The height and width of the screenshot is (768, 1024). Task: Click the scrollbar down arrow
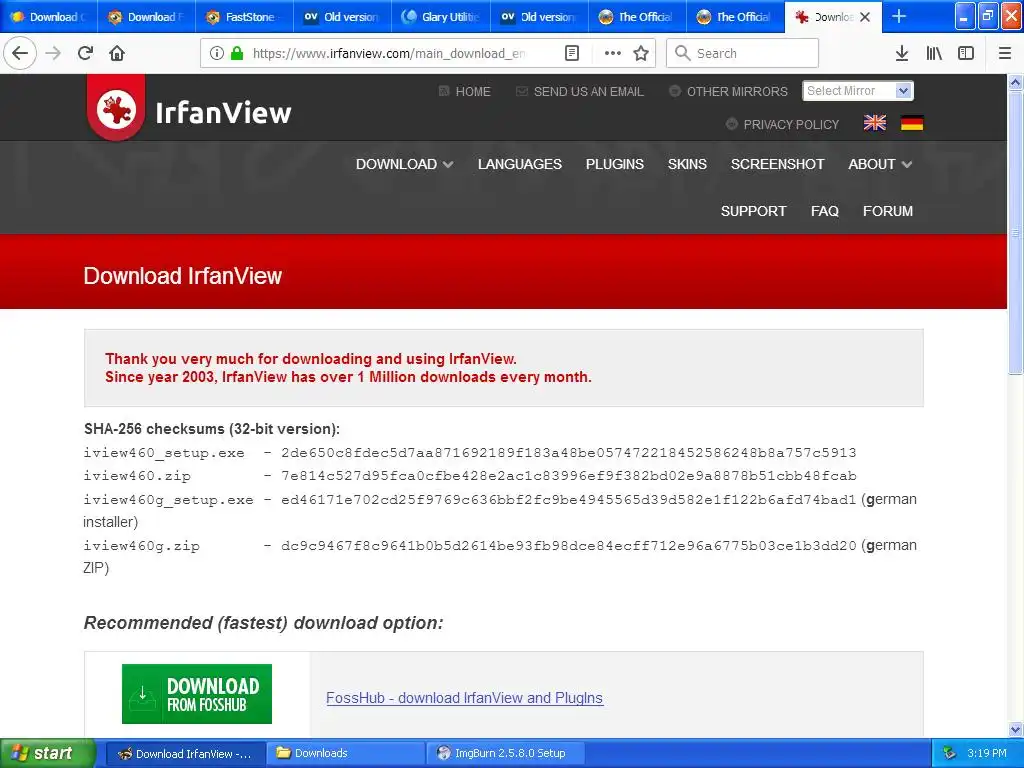point(1015,729)
